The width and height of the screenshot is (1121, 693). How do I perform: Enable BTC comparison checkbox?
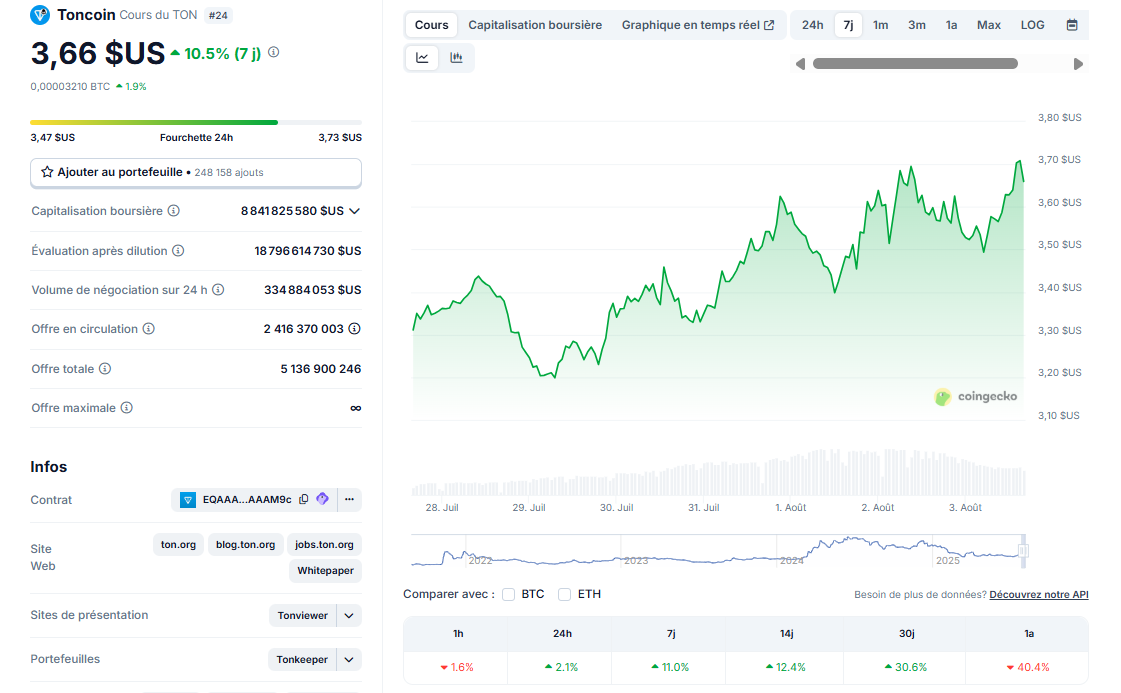click(x=508, y=594)
